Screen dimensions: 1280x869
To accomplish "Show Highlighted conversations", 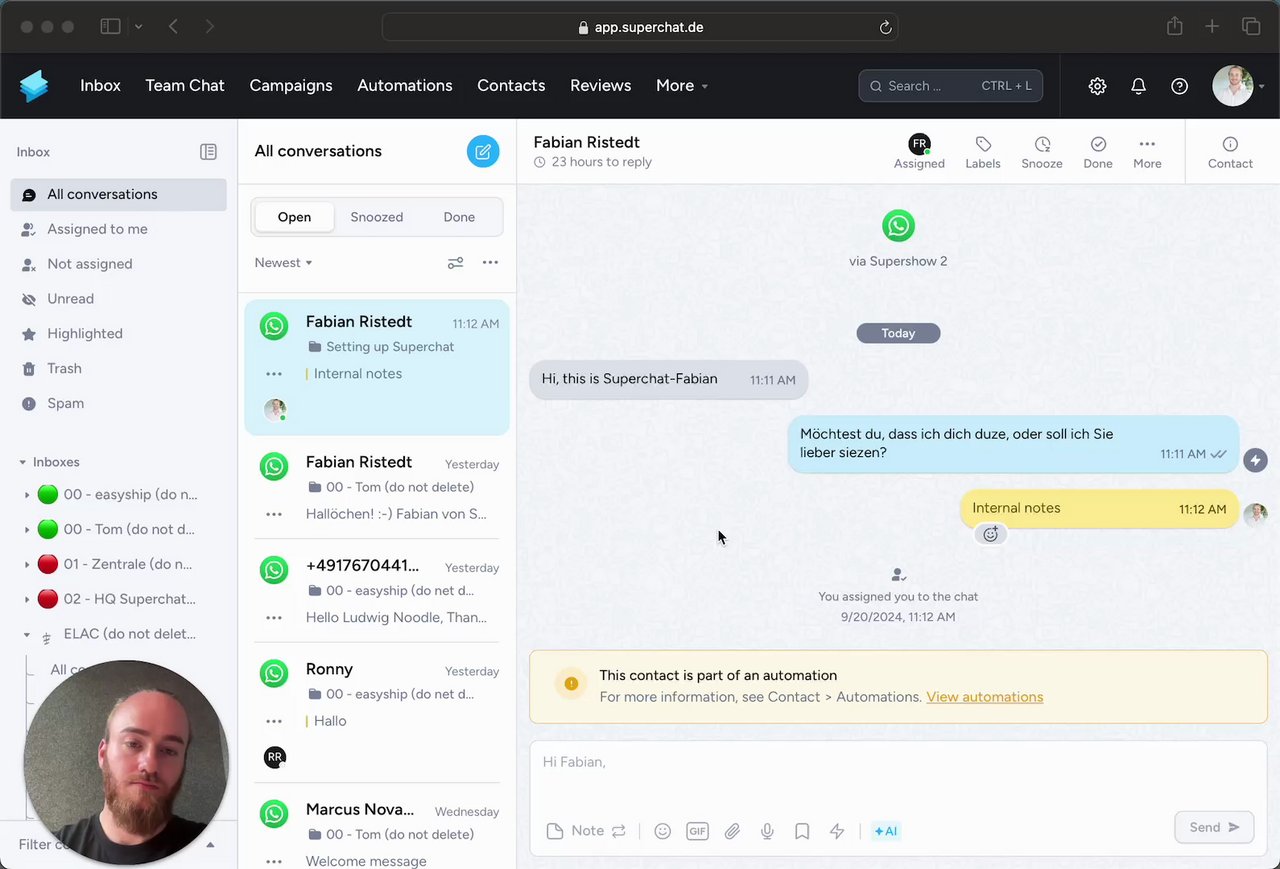I will (118, 334).
